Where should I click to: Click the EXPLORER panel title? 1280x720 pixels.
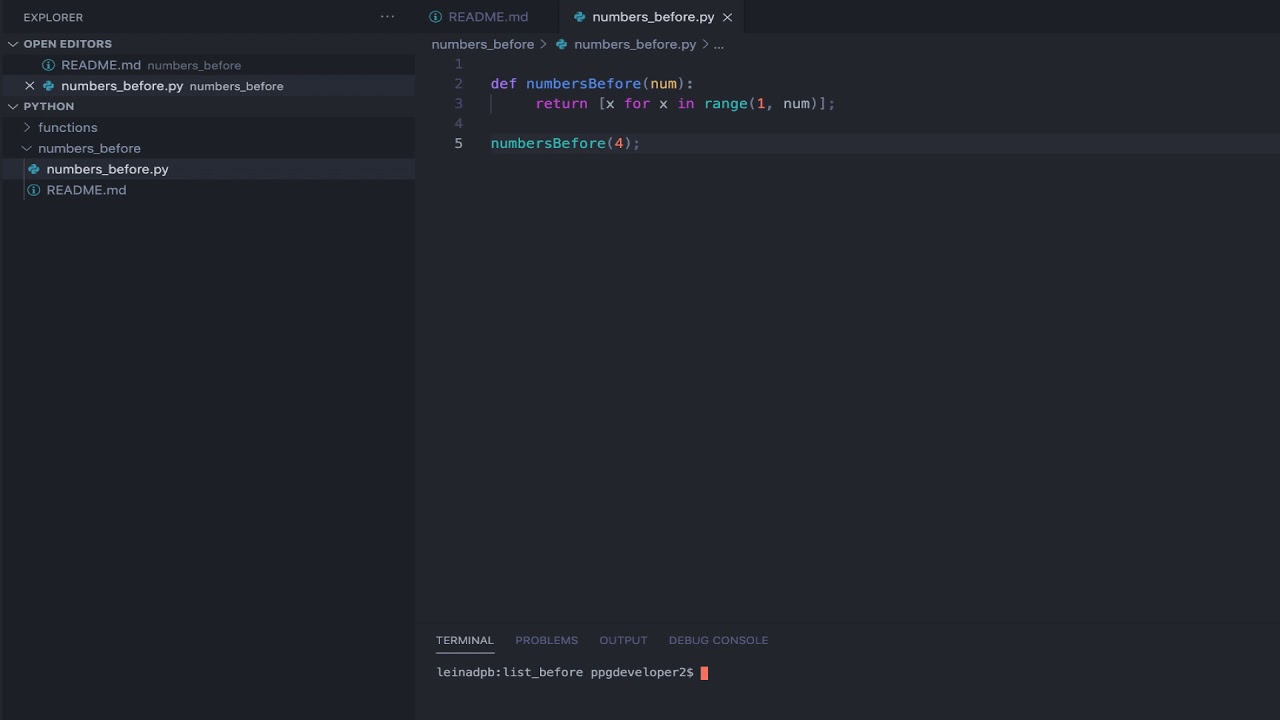(x=53, y=17)
